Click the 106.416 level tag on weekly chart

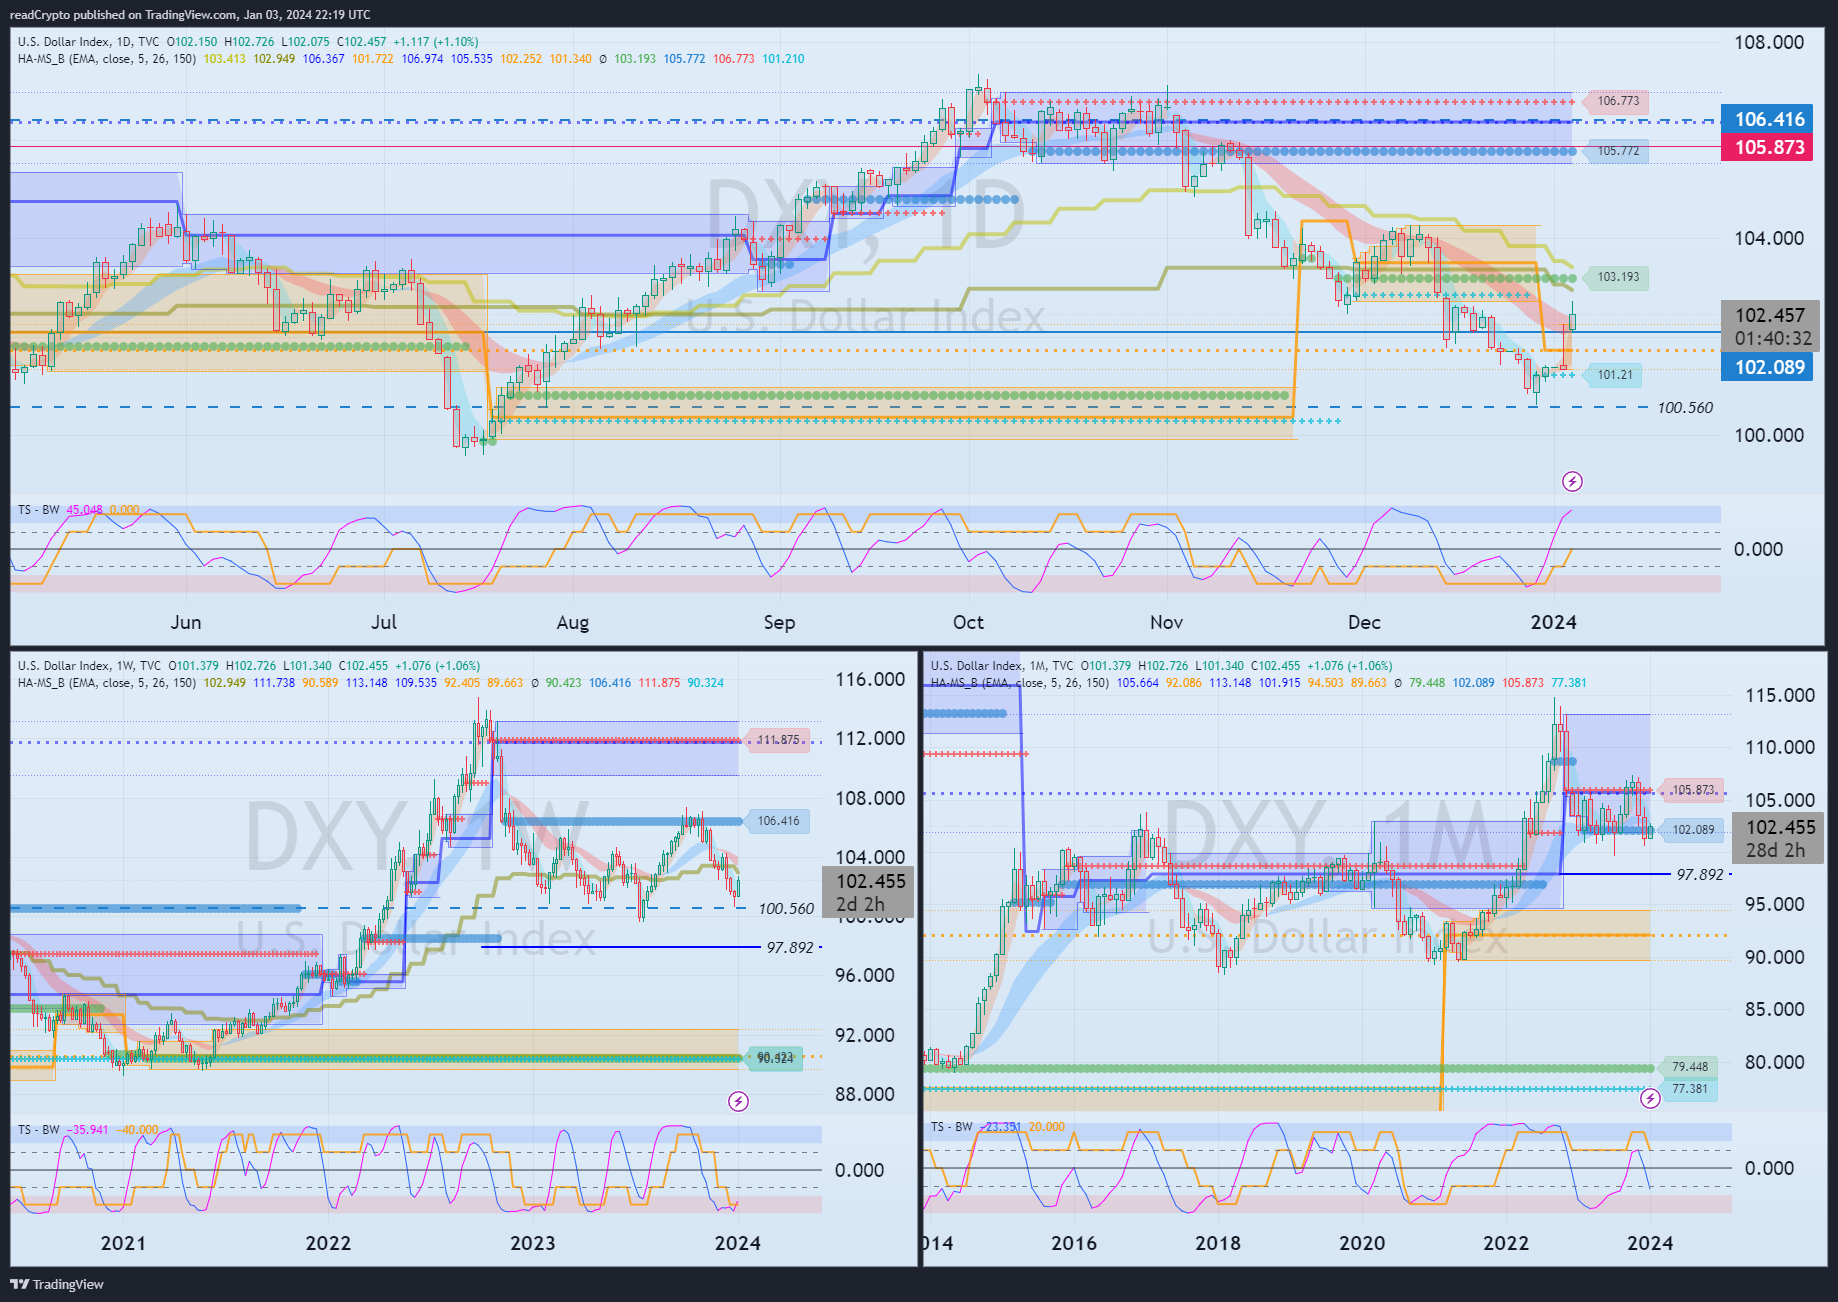coord(777,821)
